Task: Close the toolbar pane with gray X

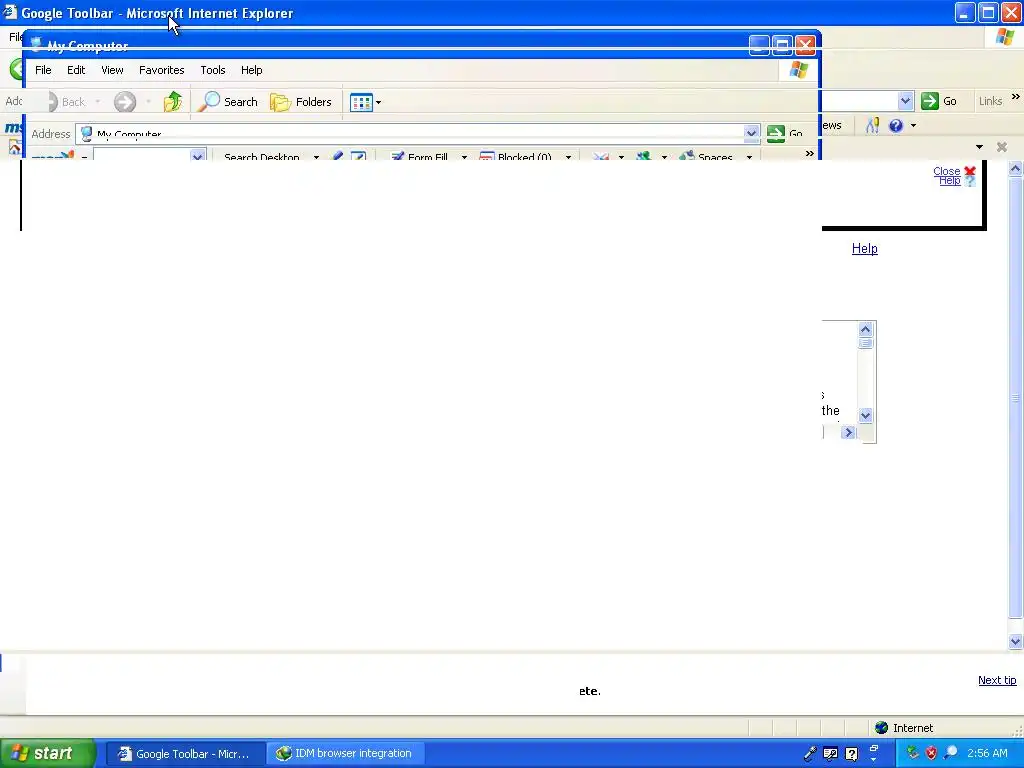Action: click(x=1002, y=147)
